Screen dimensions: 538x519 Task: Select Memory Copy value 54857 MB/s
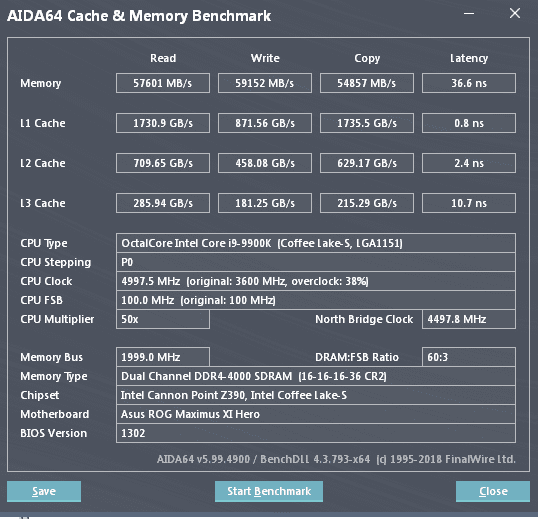tap(367, 83)
